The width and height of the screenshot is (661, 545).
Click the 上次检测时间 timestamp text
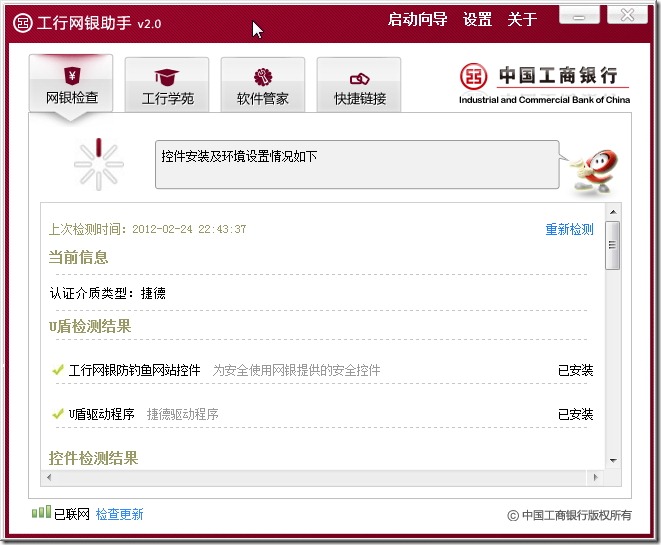[x=148, y=229]
